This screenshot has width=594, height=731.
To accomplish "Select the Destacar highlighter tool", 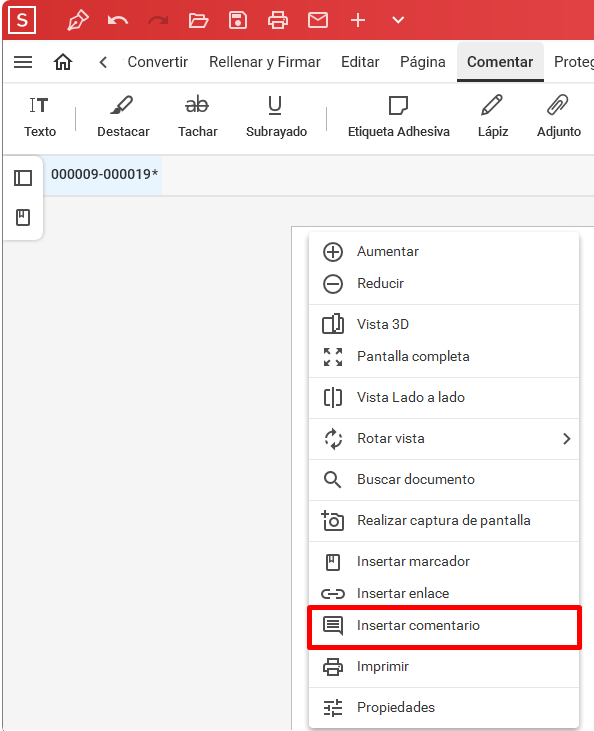I will pyautogui.click(x=123, y=117).
